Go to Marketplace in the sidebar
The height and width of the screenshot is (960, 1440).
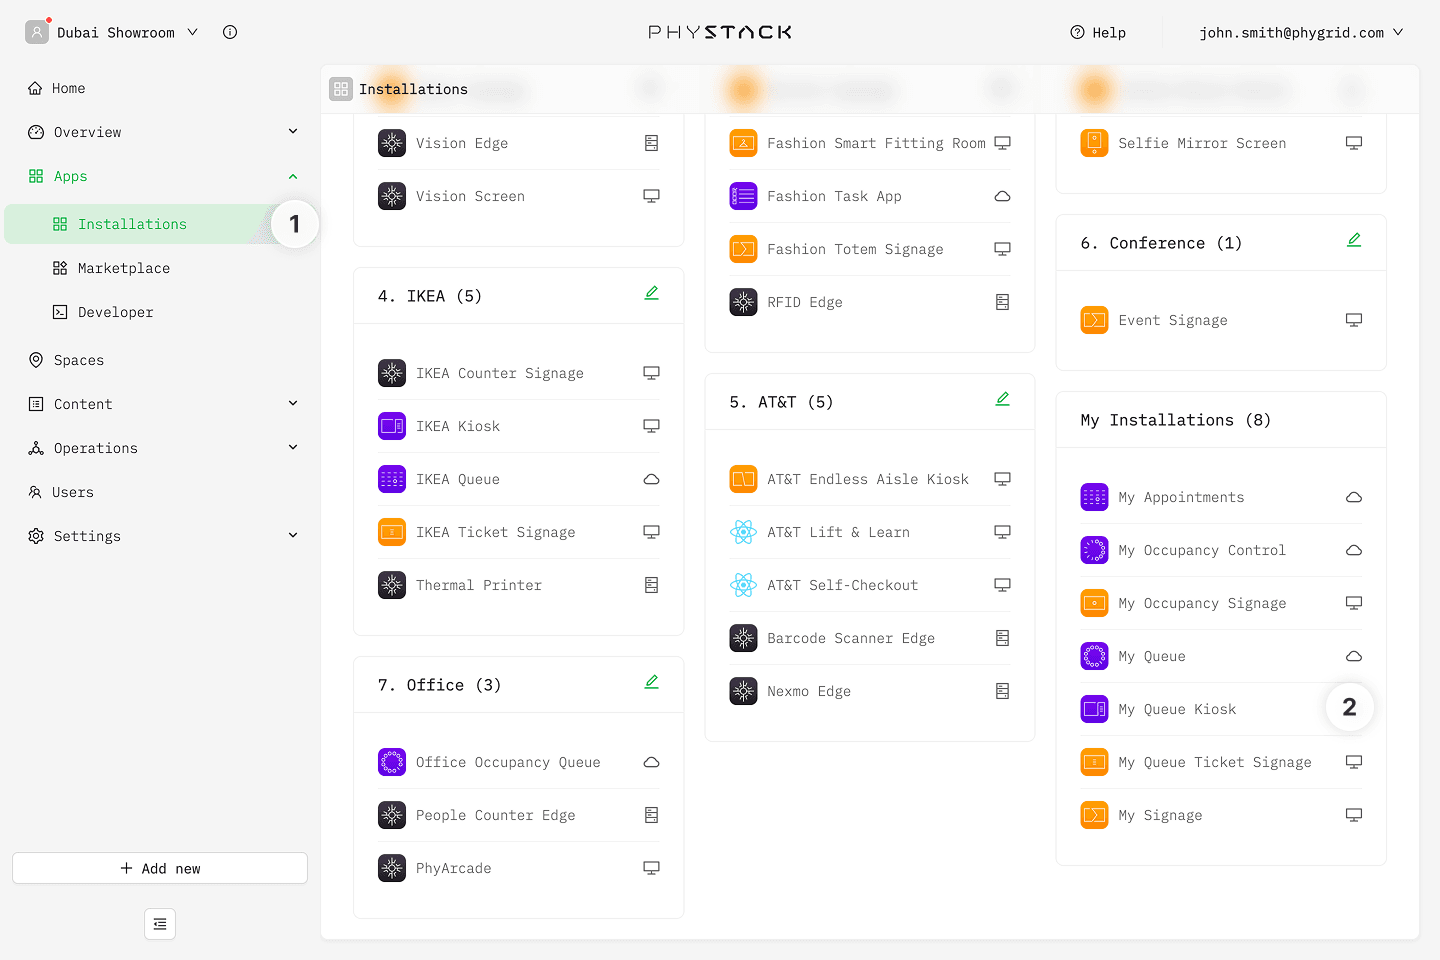coord(123,268)
